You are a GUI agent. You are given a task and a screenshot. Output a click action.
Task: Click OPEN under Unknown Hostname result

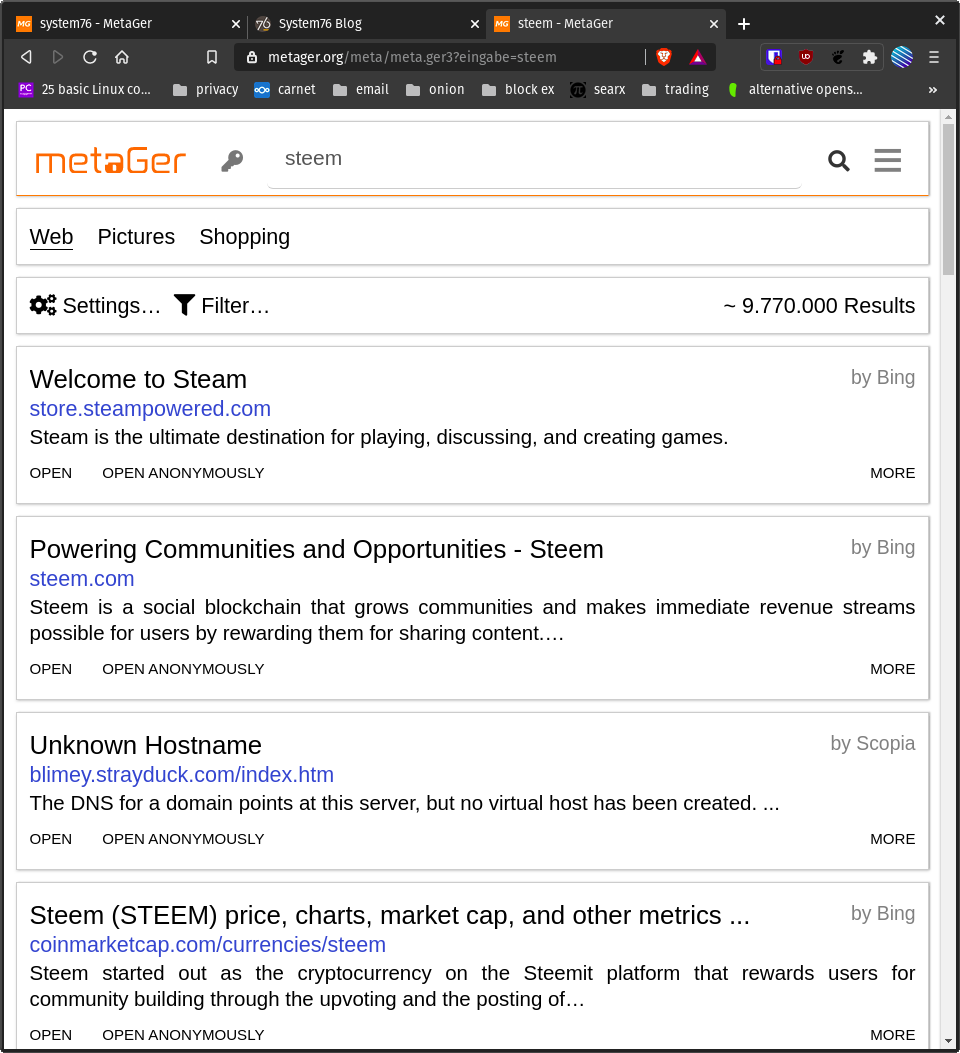pos(51,839)
